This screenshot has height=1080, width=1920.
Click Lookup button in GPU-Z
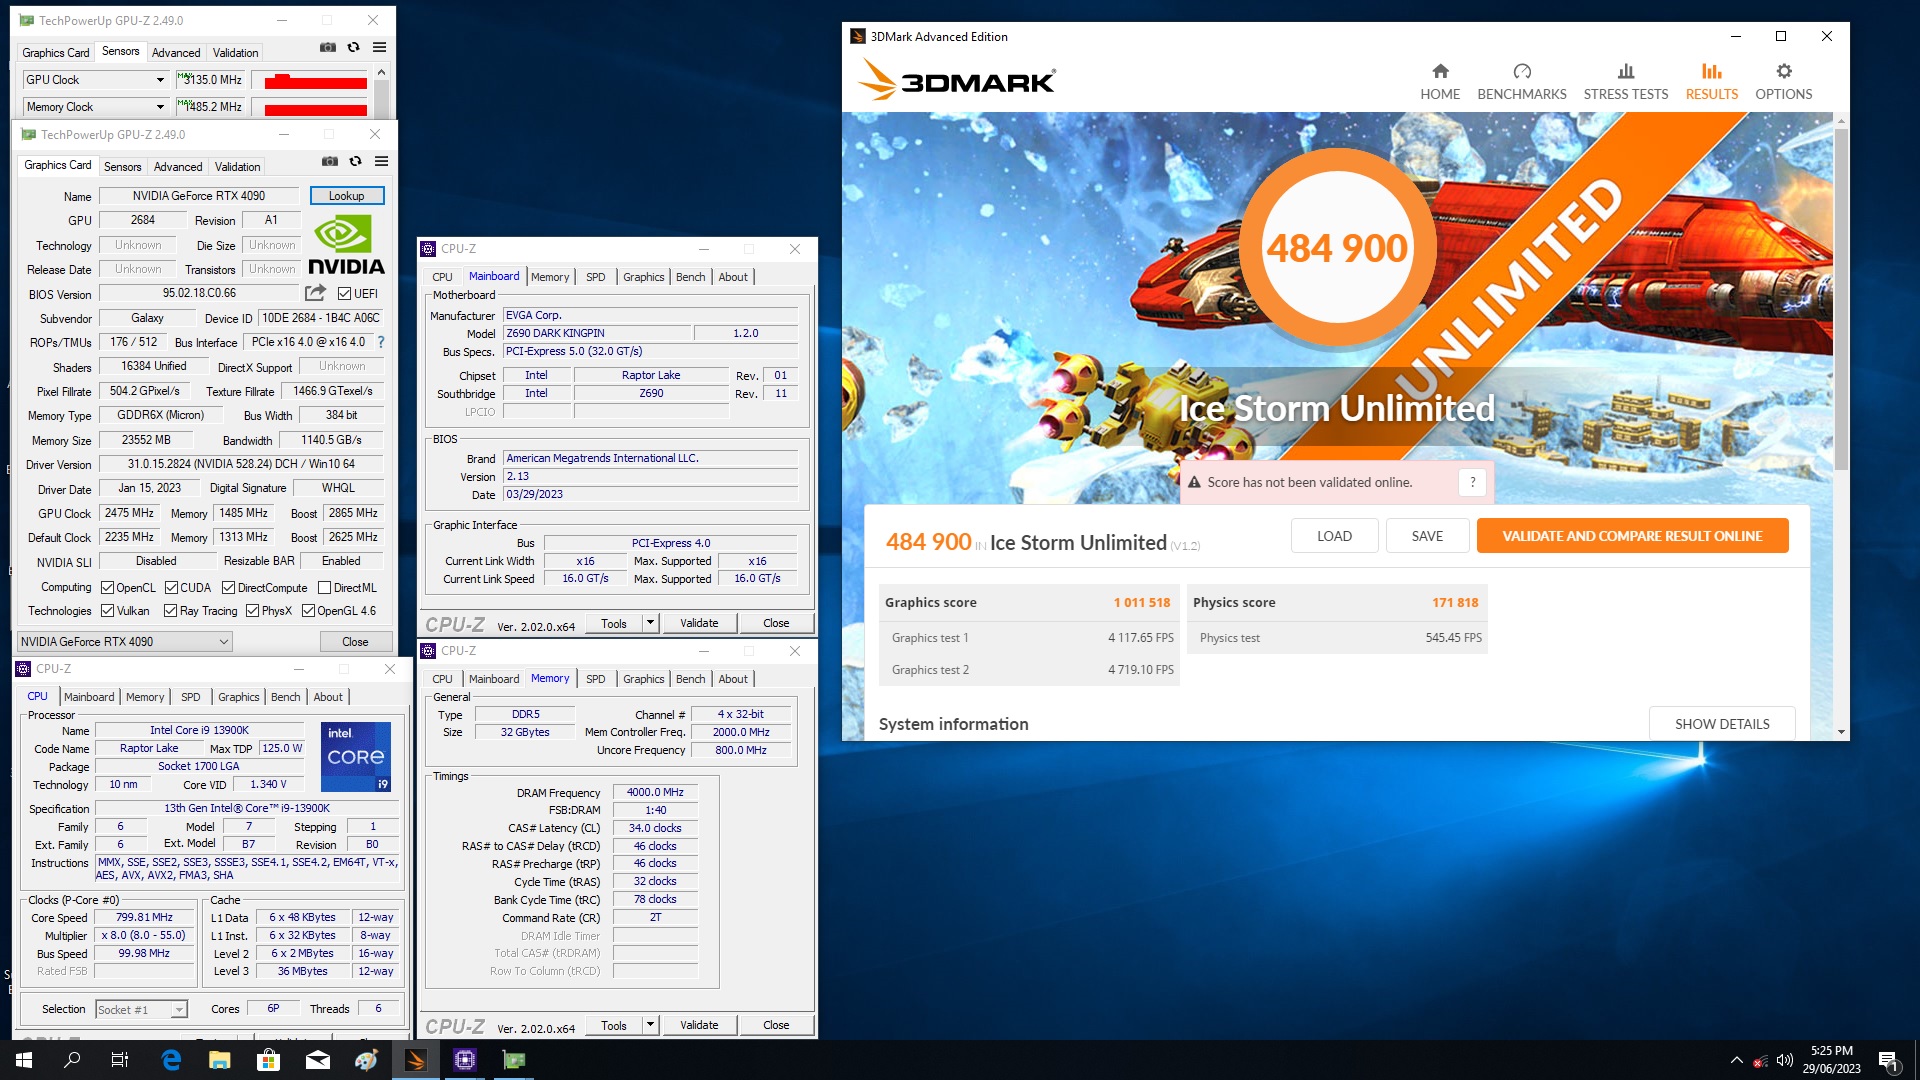point(346,196)
